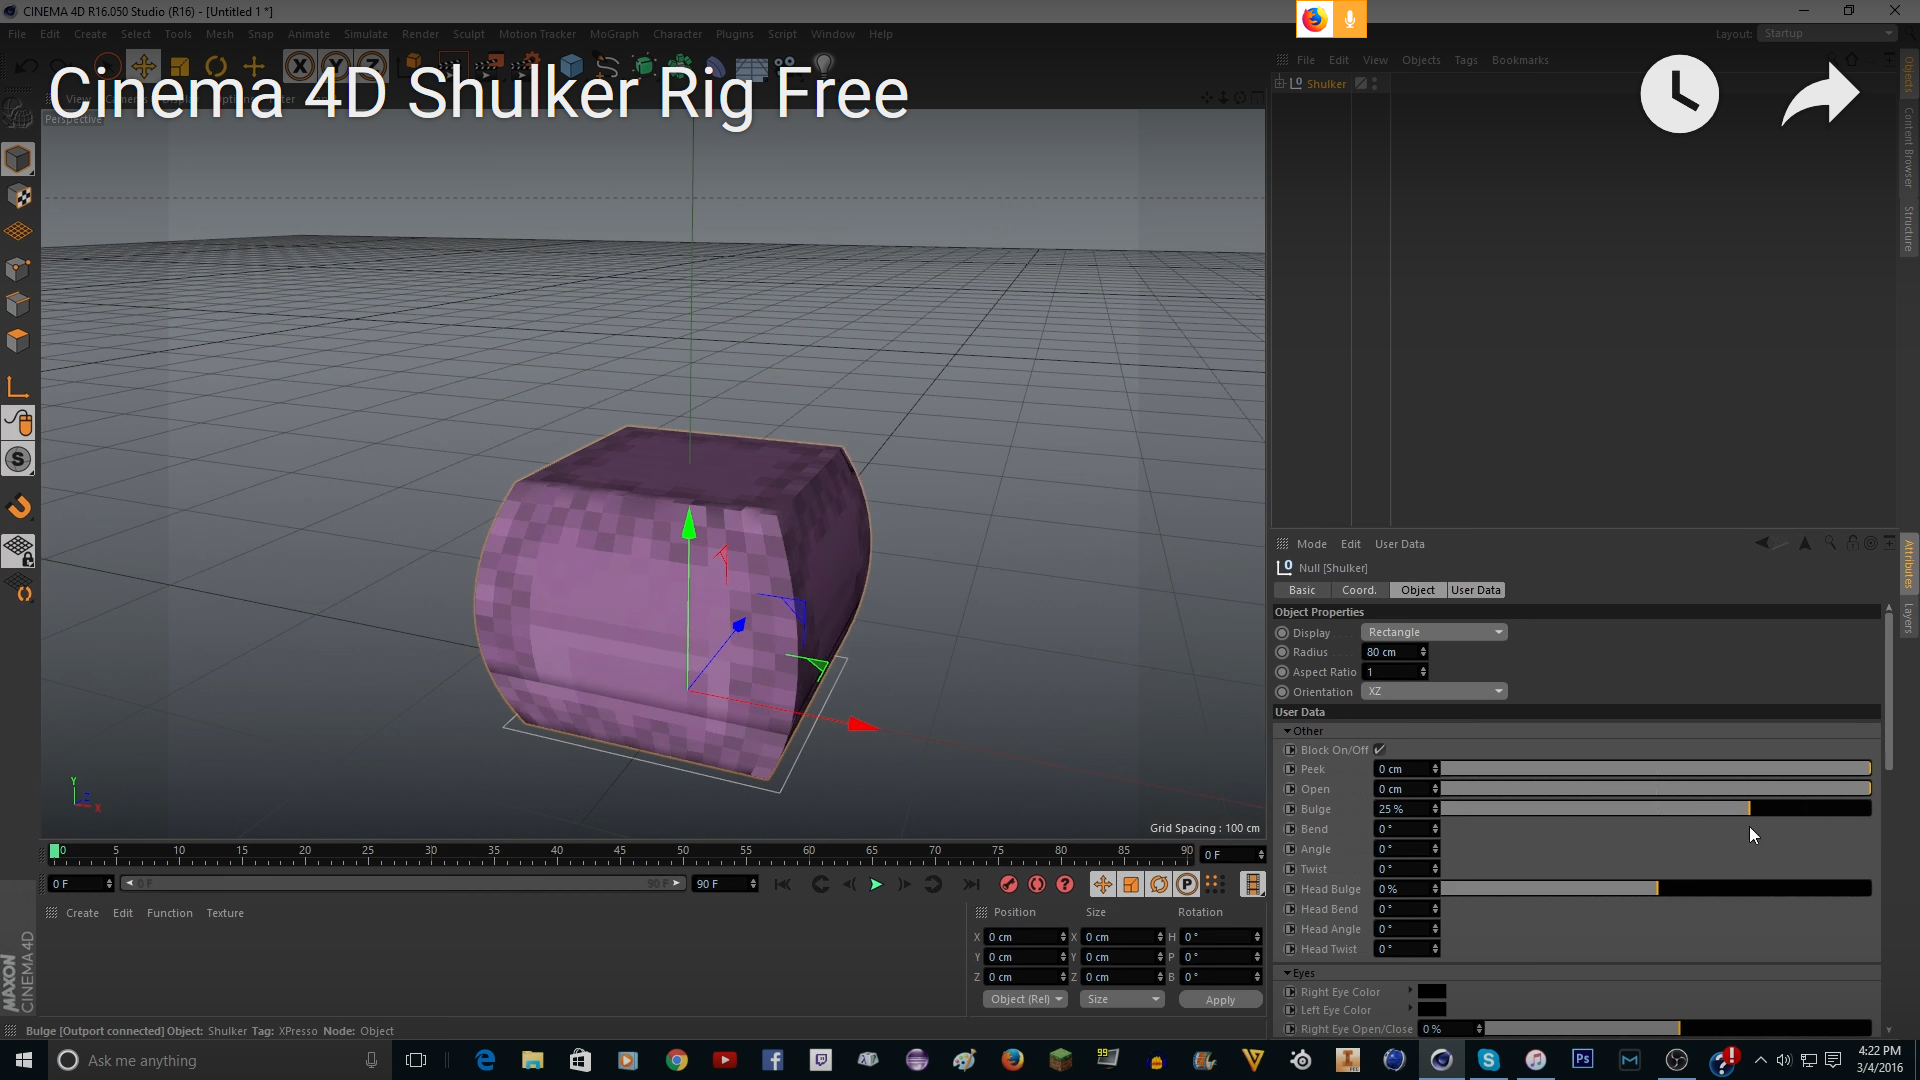The image size is (1920, 1080).
Task: Click the Right Eye Color swatch
Action: point(1432,991)
